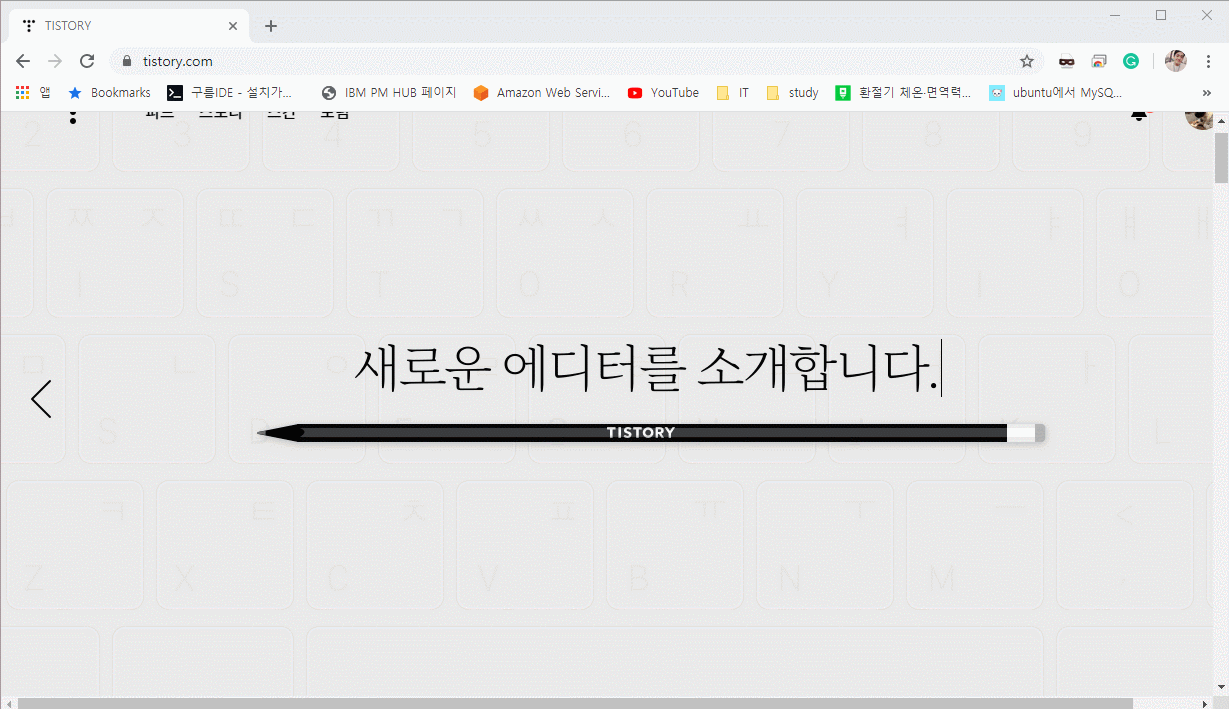This screenshot has width=1229, height=709.
Task: Open the ubuntu에서 MySQ... bookmark
Action: point(1055,92)
